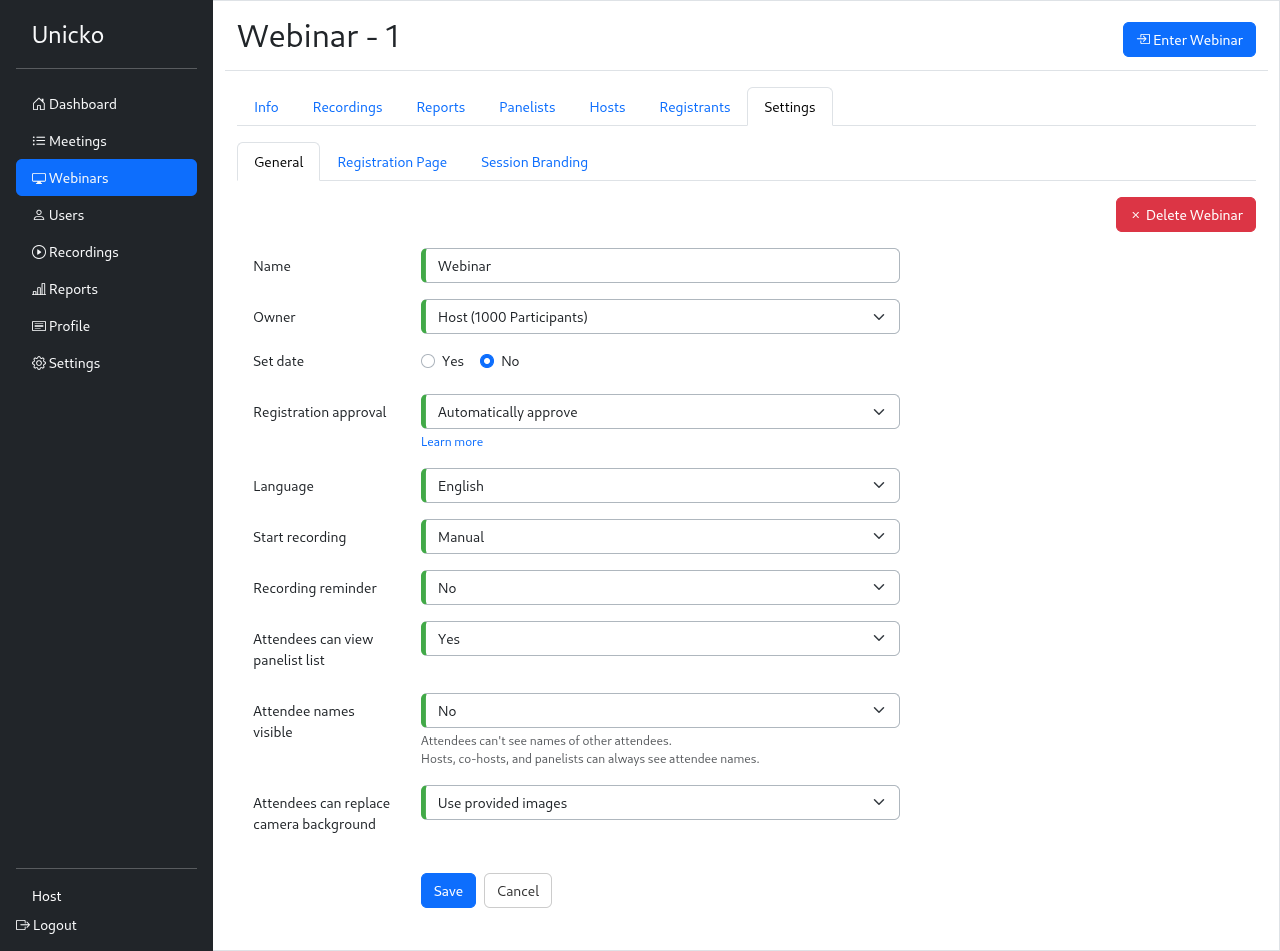Switch to the Panelists tab
1280x951 pixels.
tap(527, 107)
